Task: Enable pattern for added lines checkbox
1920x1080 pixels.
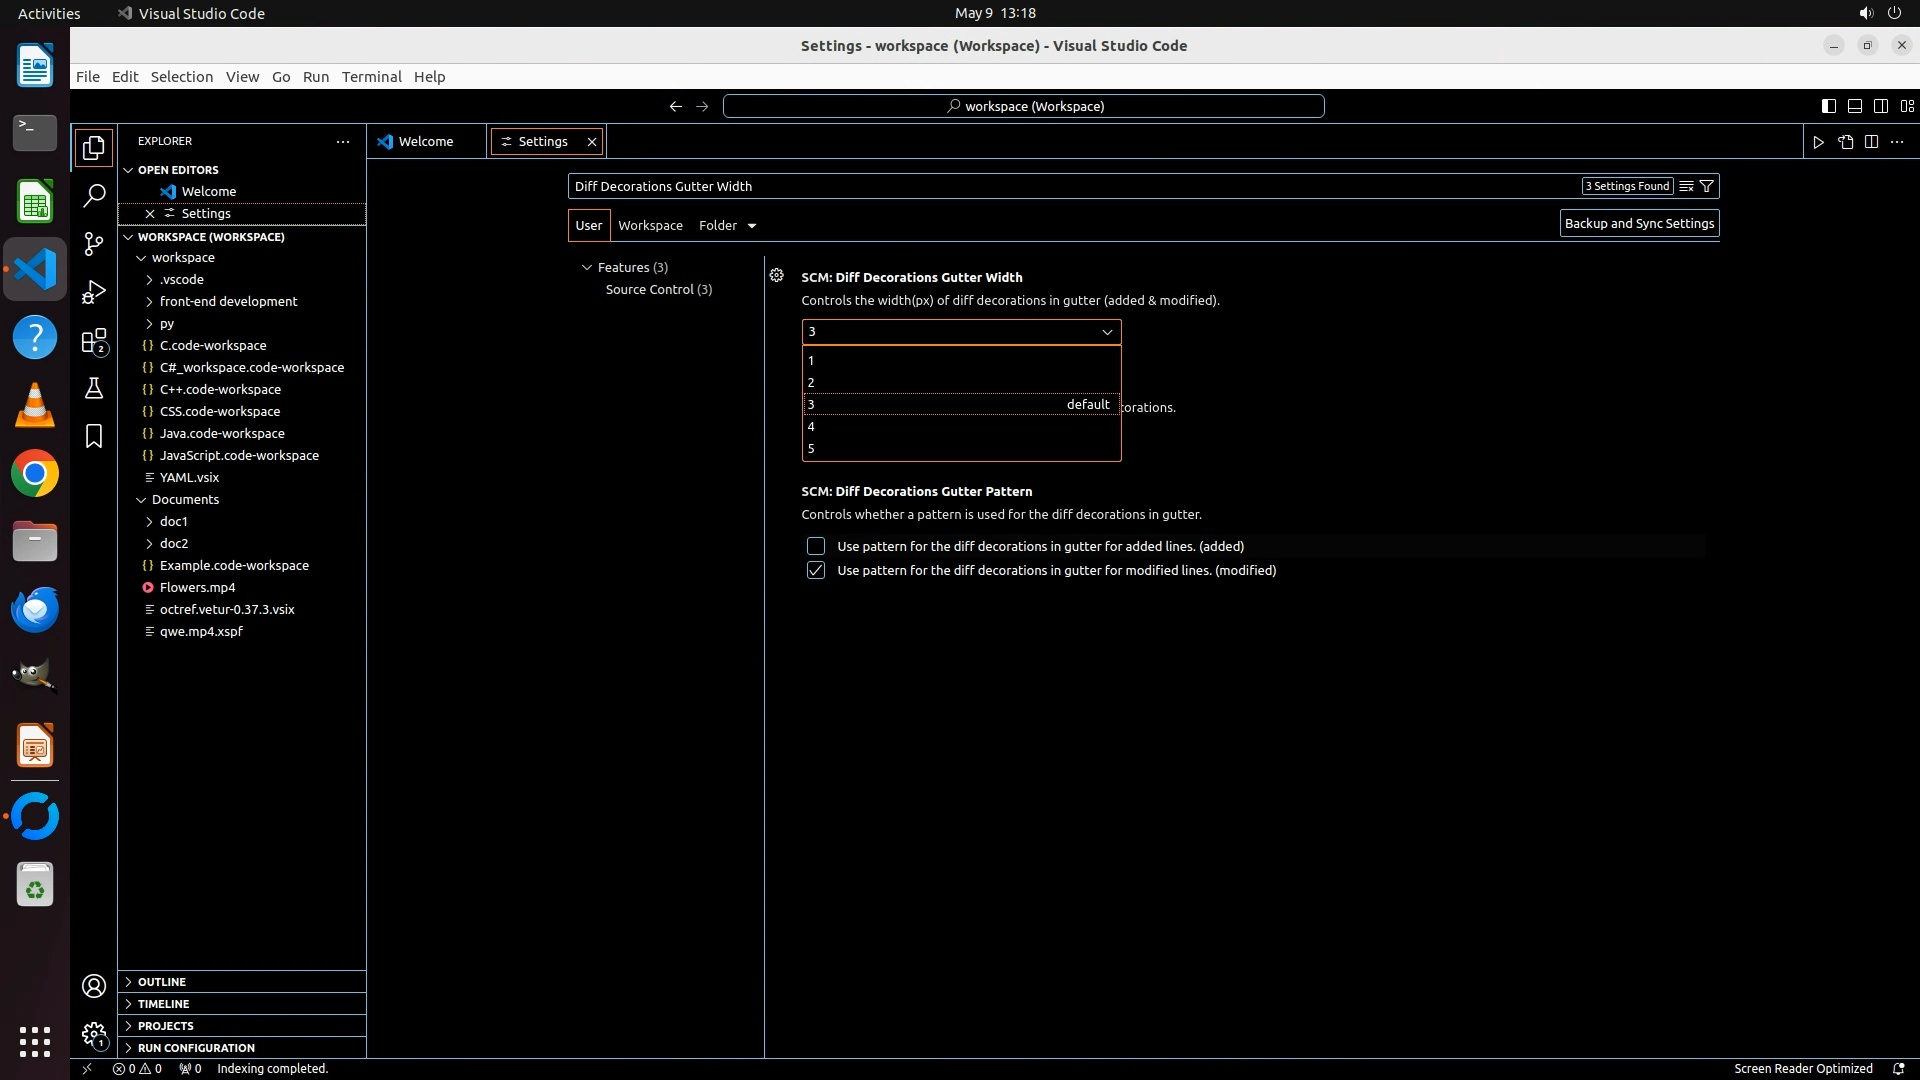Action: click(816, 546)
